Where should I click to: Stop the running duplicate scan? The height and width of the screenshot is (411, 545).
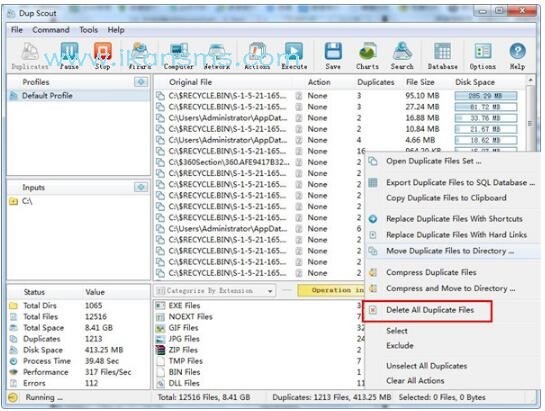tap(103, 55)
